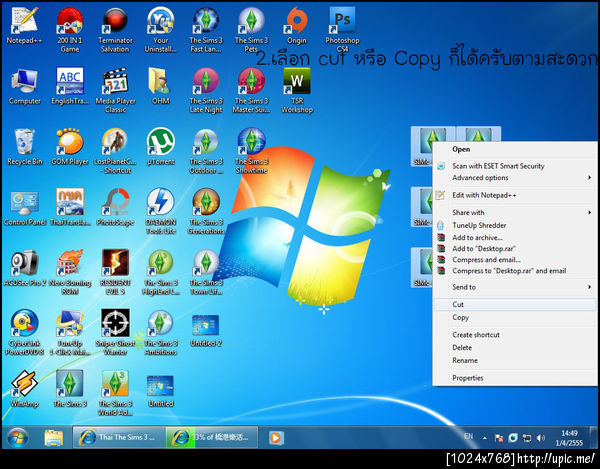Select the Winamp desktop shortcut
The height and width of the screenshot is (469, 600).
pyautogui.click(x=24, y=389)
